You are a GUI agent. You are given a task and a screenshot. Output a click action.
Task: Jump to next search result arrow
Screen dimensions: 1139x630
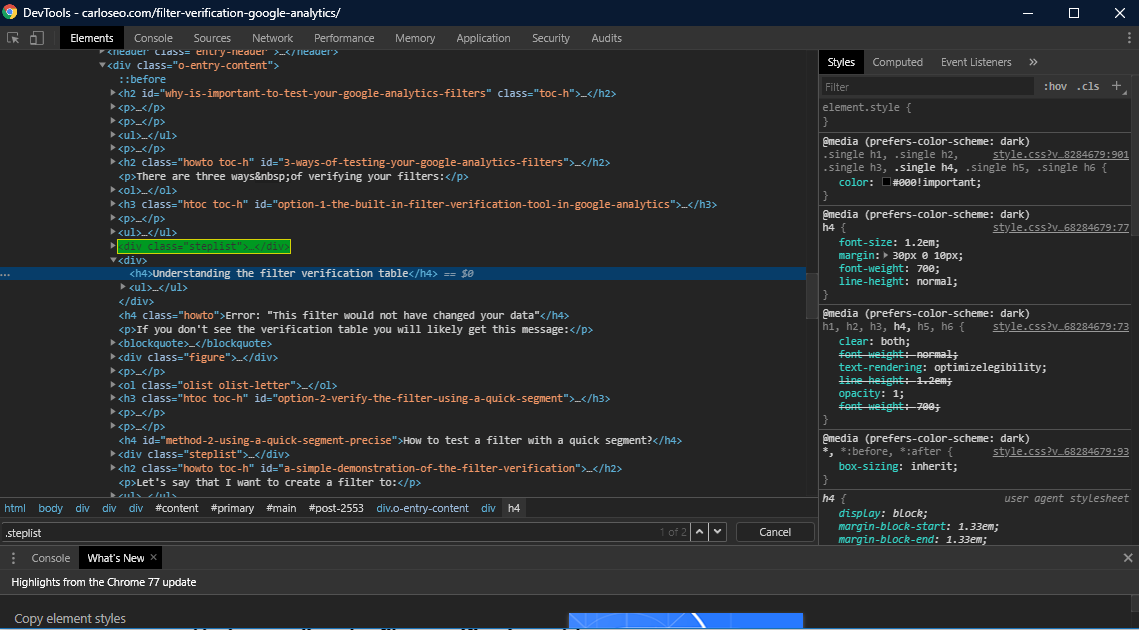pos(718,532)
